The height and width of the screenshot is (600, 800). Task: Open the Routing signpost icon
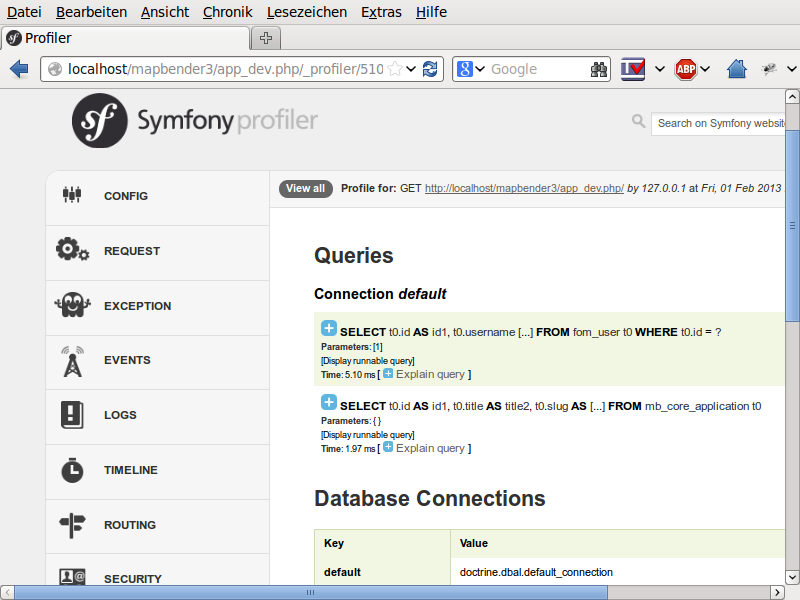point(72,524)
